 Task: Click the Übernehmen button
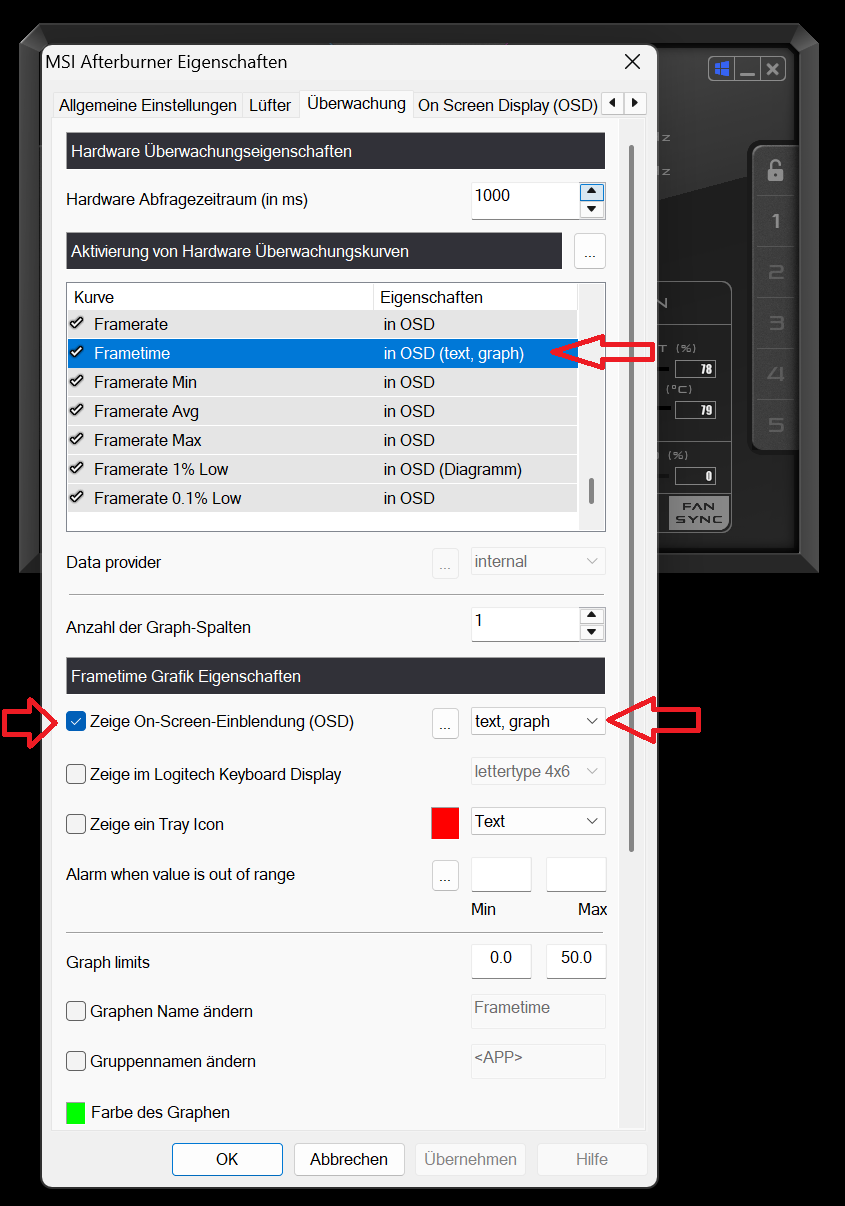point(471,1159)
